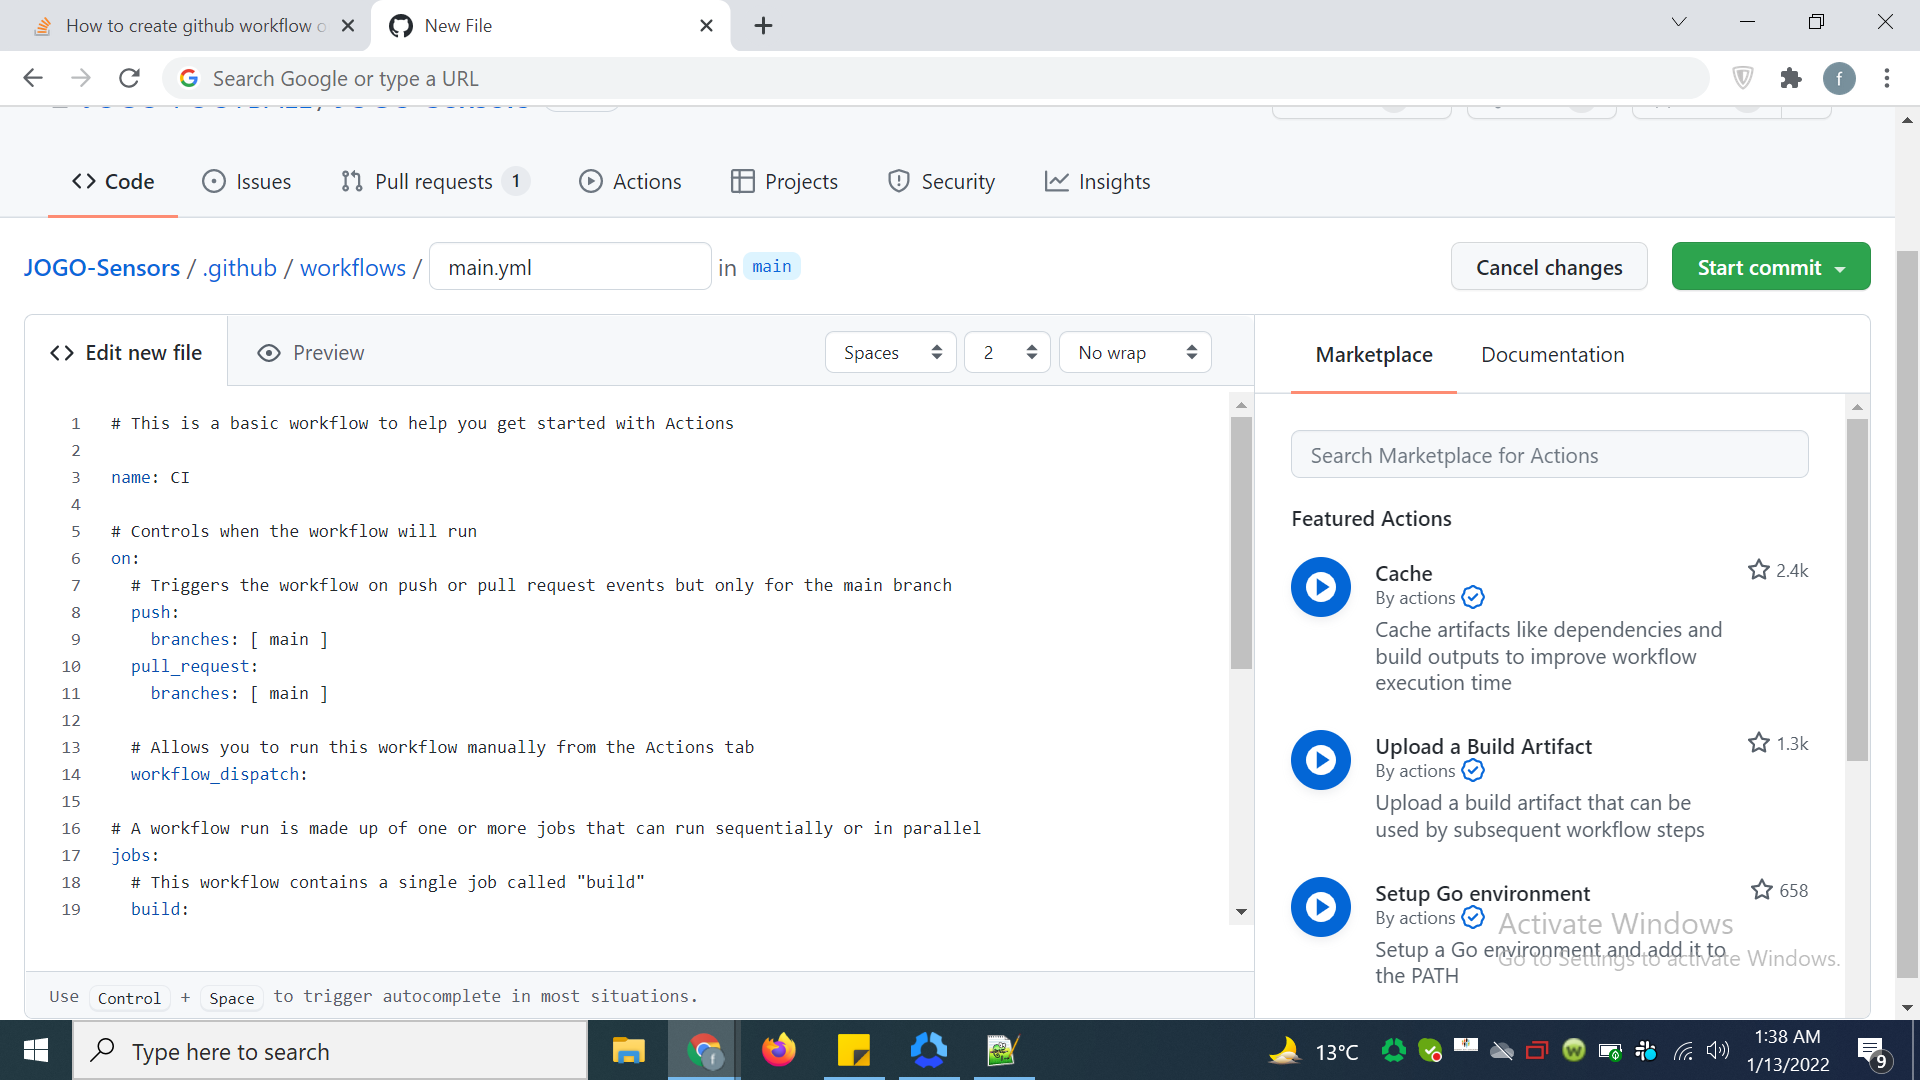
Task: Open the Start commit dropdown
Action: [1771, 267]
